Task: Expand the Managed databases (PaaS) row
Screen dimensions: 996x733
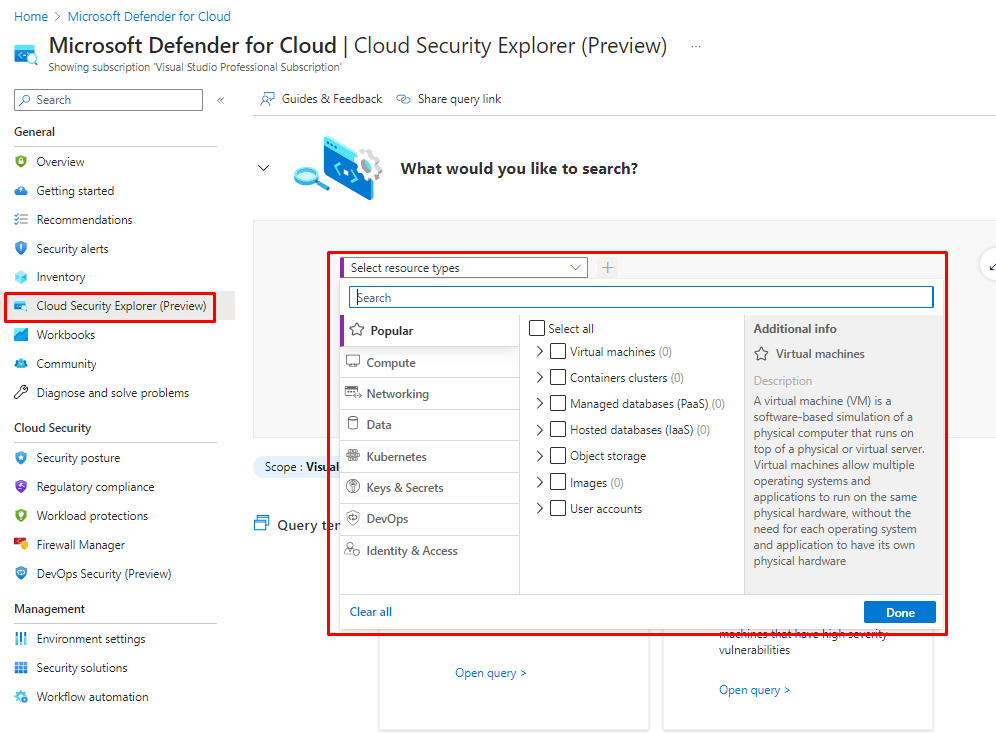Action: click(540, 404)
